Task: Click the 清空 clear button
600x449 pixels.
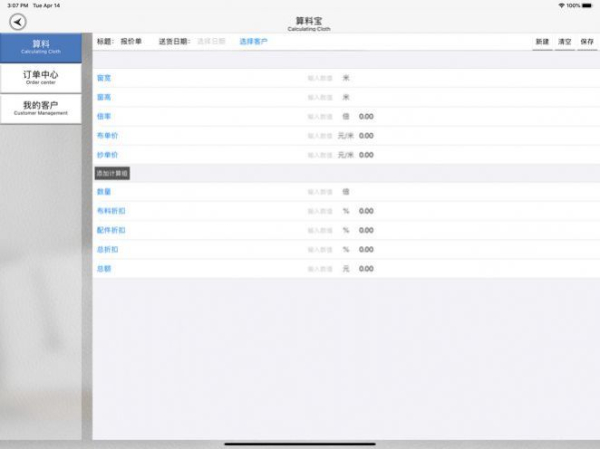Action: (564, 42)
